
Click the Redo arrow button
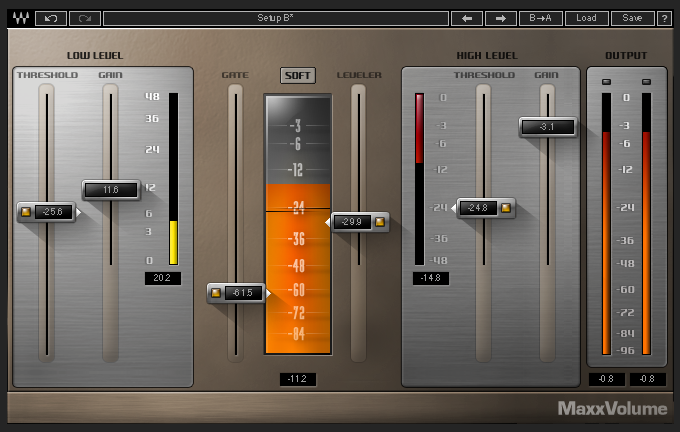84,18
